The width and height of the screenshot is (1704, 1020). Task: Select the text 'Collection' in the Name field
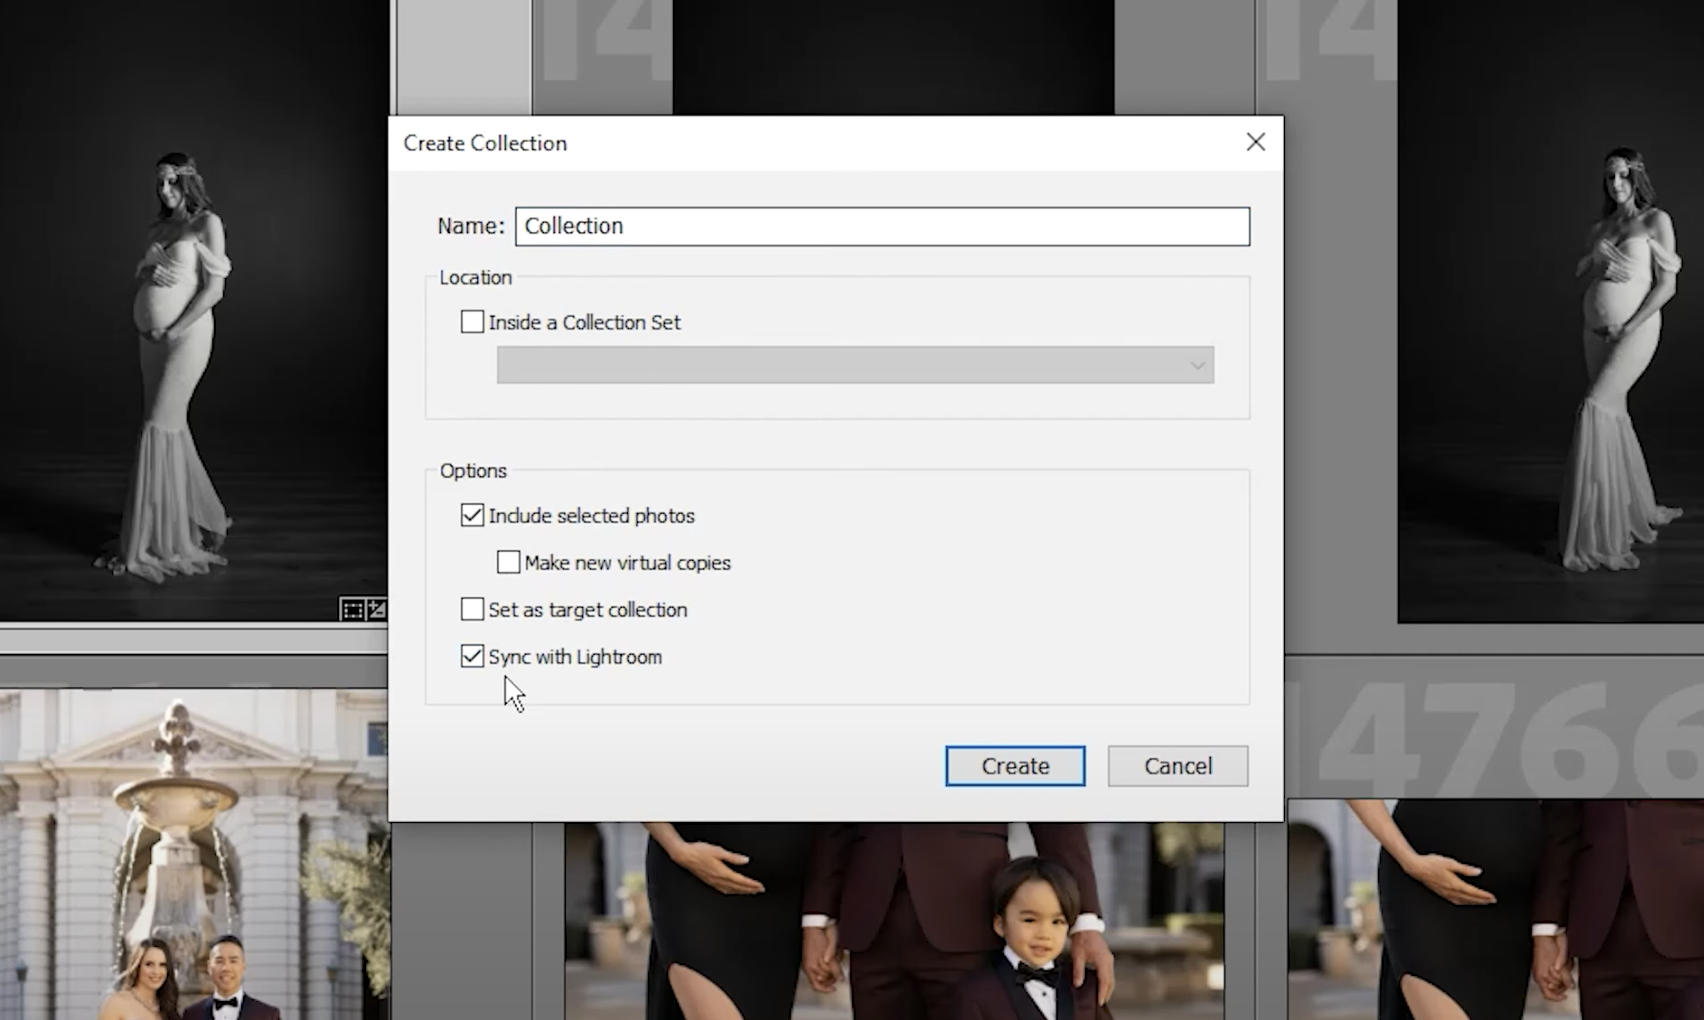point(573,226)
